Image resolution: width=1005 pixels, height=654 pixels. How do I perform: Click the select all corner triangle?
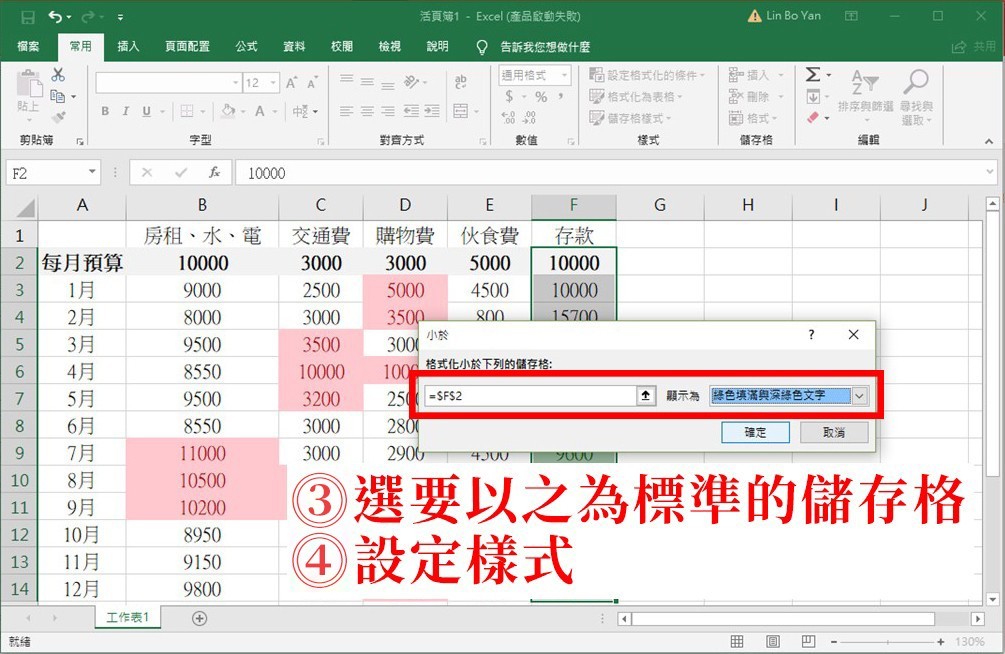(26, 206)
